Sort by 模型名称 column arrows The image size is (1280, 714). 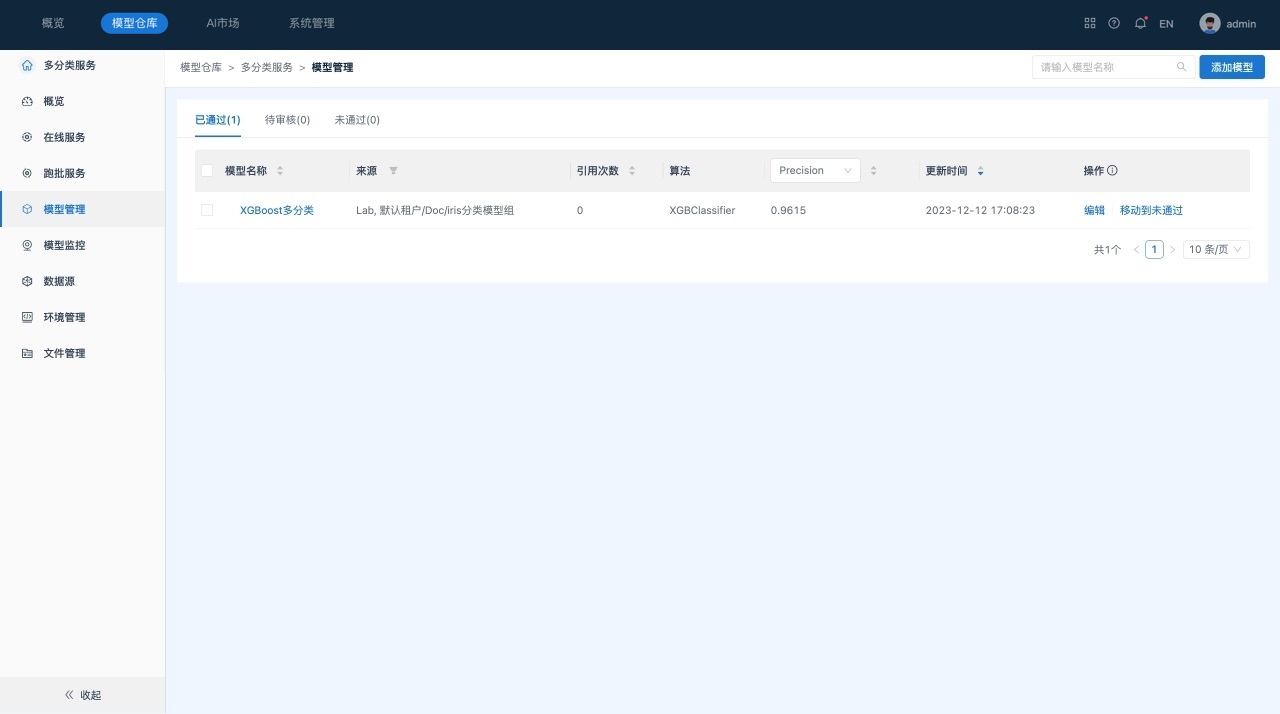[x=280, y=171]
